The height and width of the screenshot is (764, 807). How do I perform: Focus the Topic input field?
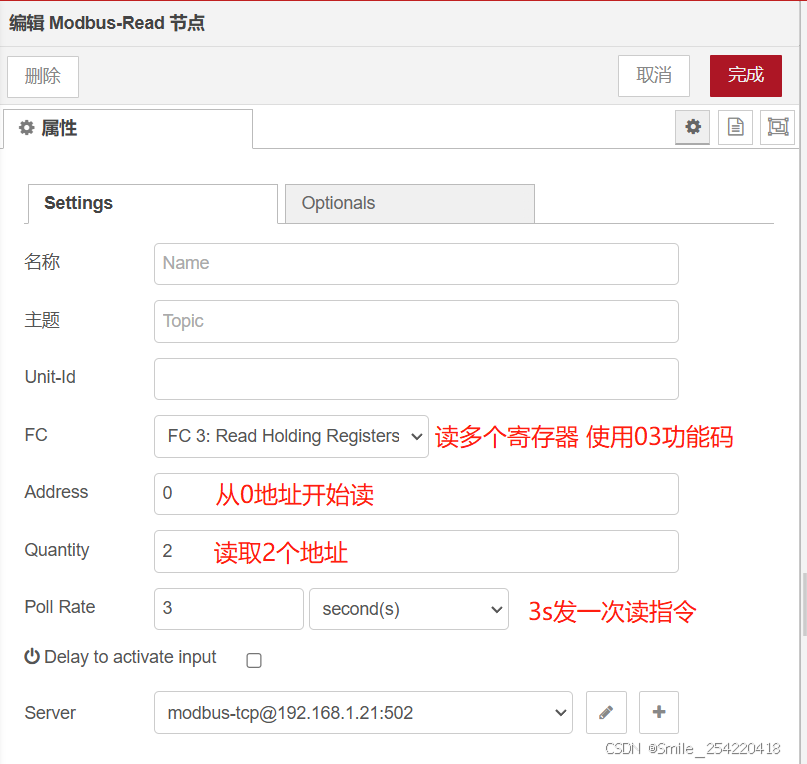pos(416,321)
